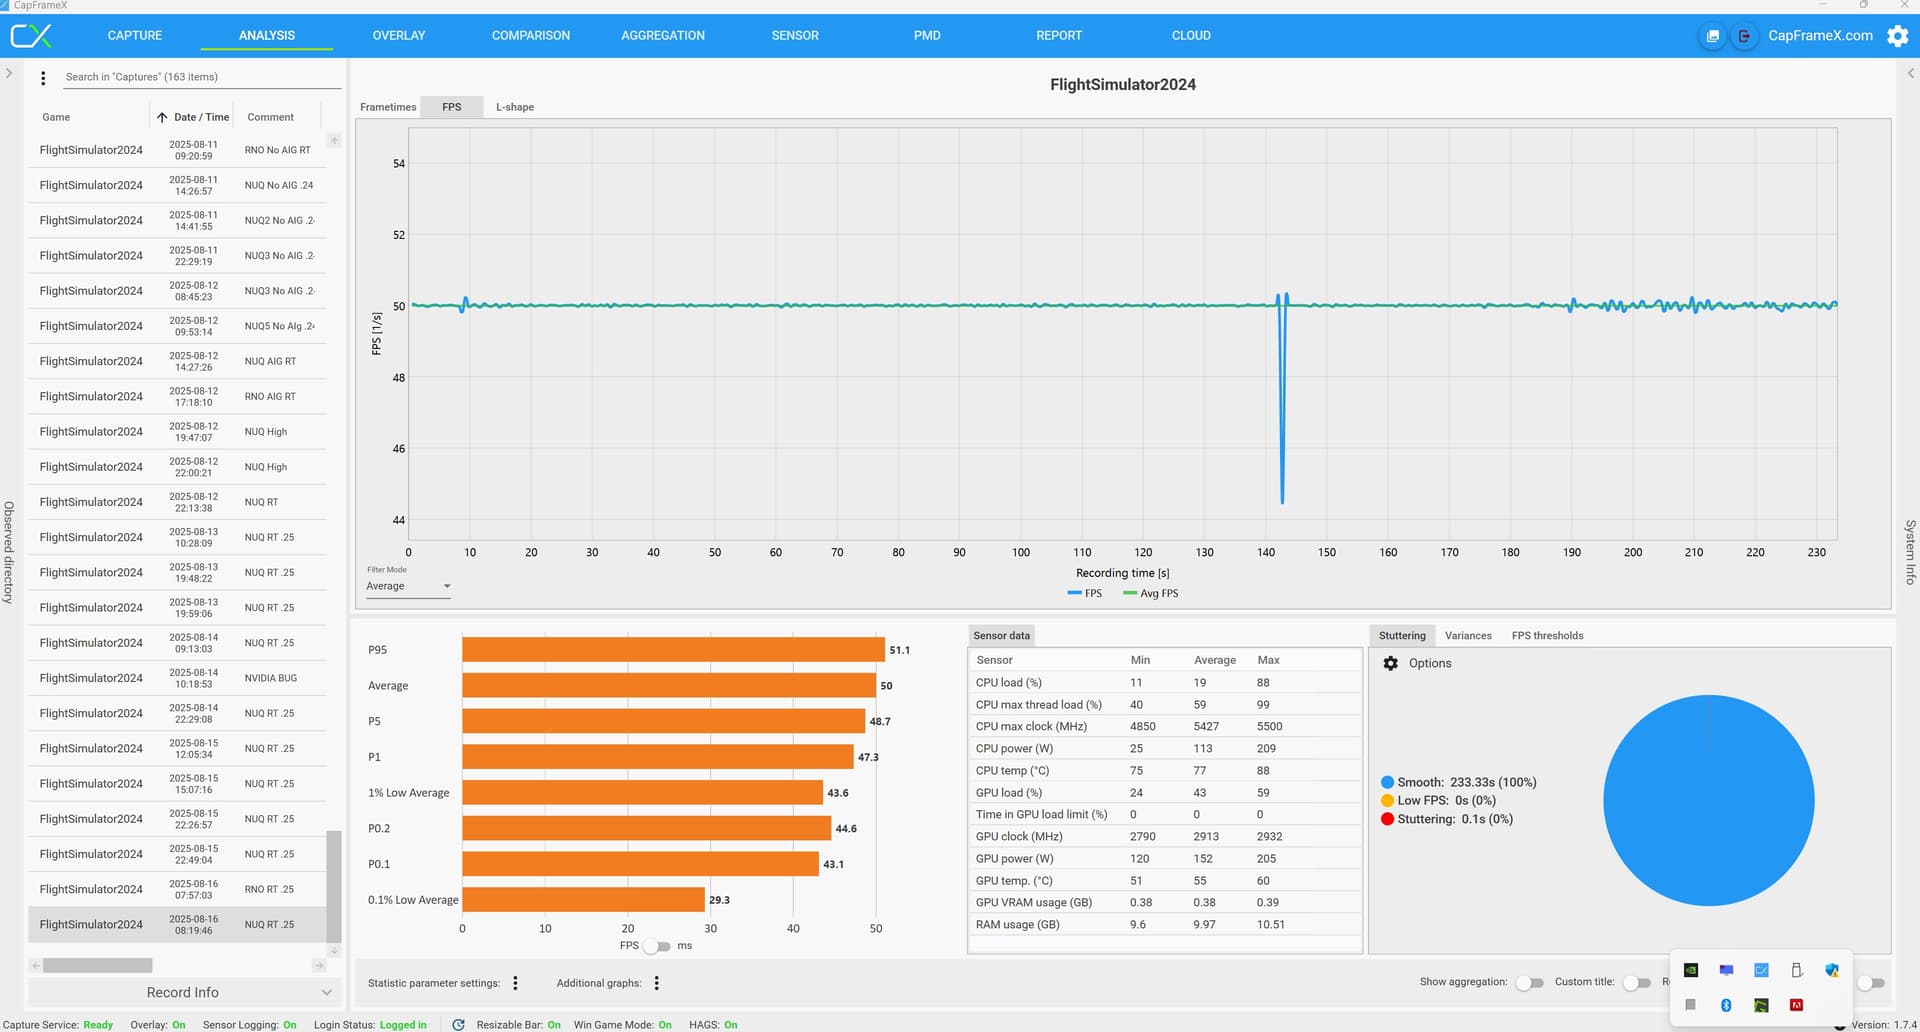Go to the PMD tab

pos(927,35)
